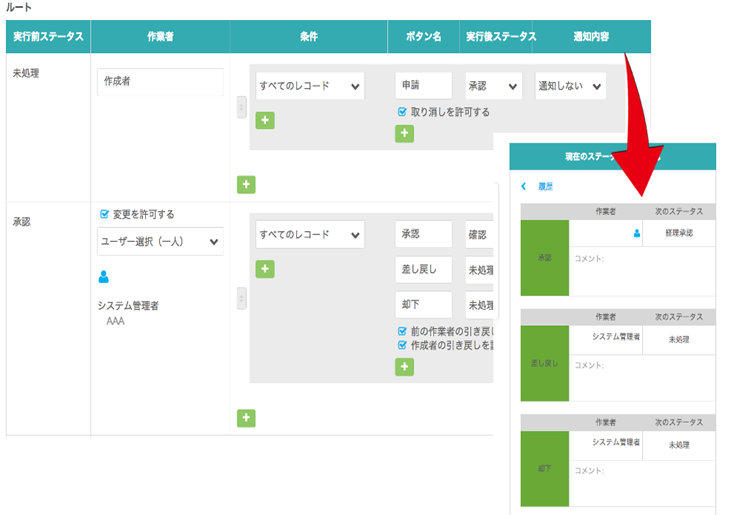Uncheck the 変更を許可する checkbox

pyautogui.click(x=104, y=214)
